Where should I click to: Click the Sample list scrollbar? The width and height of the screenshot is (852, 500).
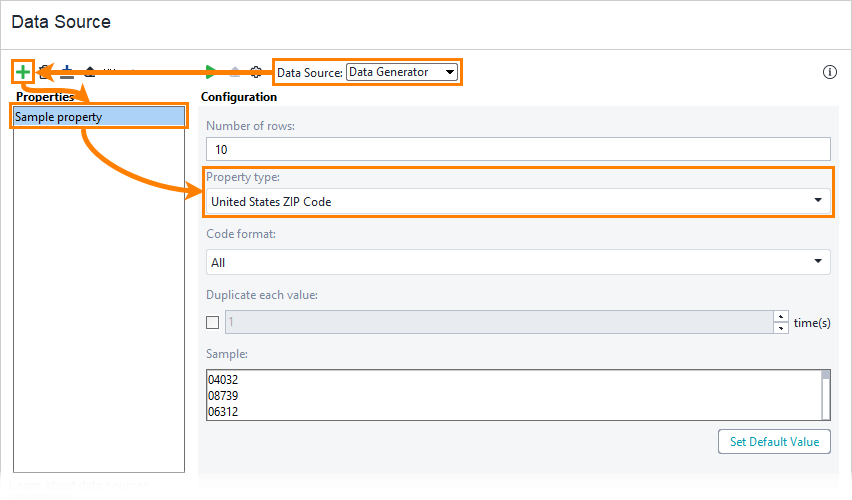pos(825,395)
